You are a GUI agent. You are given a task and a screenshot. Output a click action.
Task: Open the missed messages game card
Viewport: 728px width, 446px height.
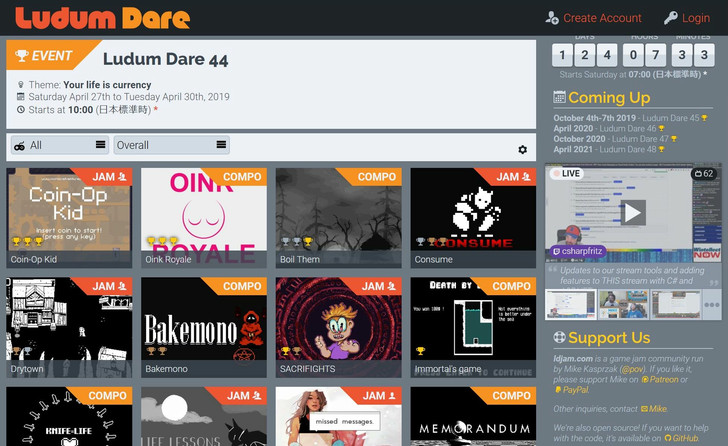point(338,416)
